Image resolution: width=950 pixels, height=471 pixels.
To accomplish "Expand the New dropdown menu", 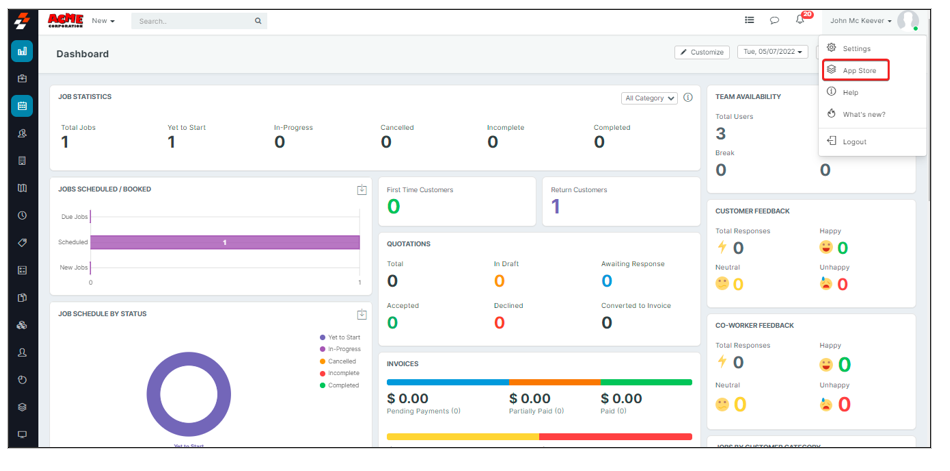I will coord(103,21).
